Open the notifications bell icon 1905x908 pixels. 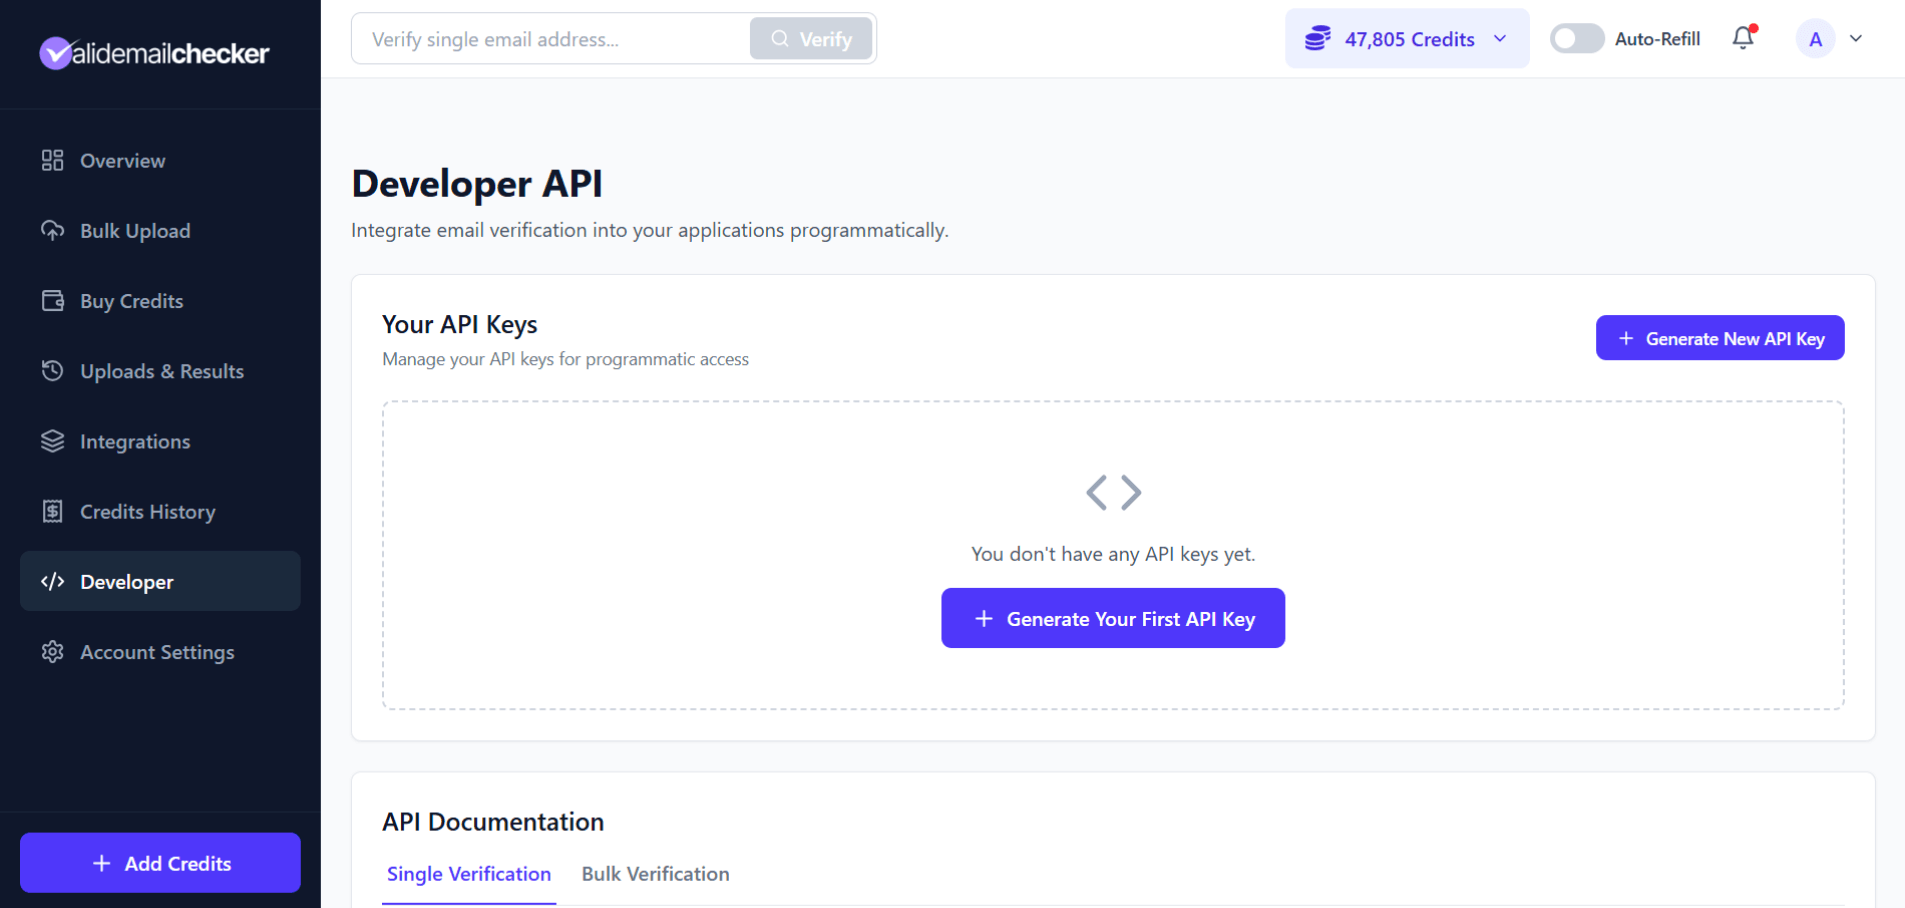(1742, 38)
